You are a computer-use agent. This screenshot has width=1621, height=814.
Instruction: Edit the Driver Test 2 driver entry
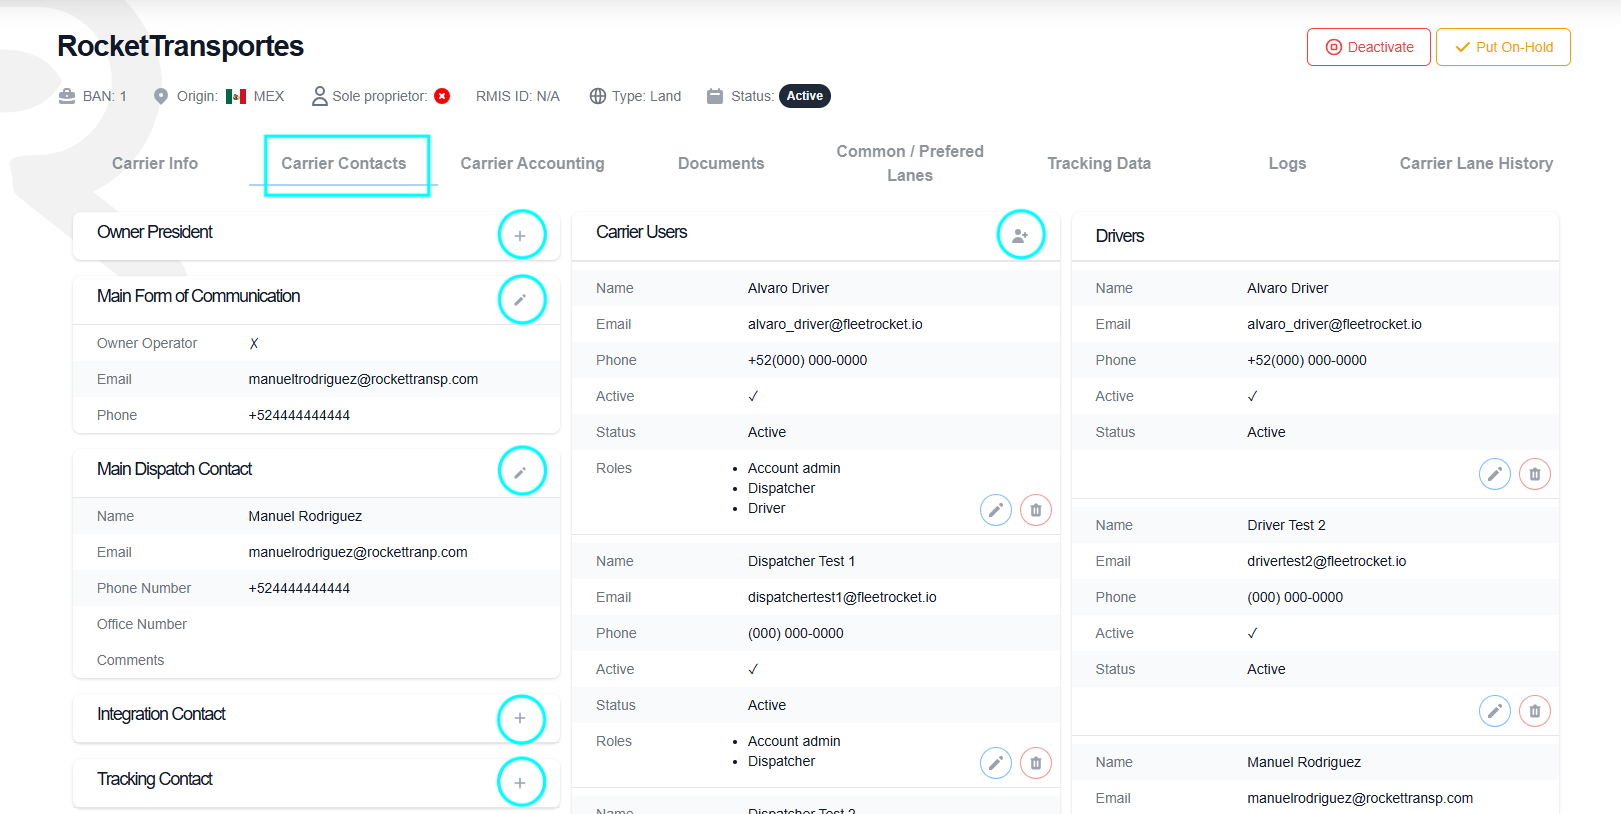point(1495,711)
